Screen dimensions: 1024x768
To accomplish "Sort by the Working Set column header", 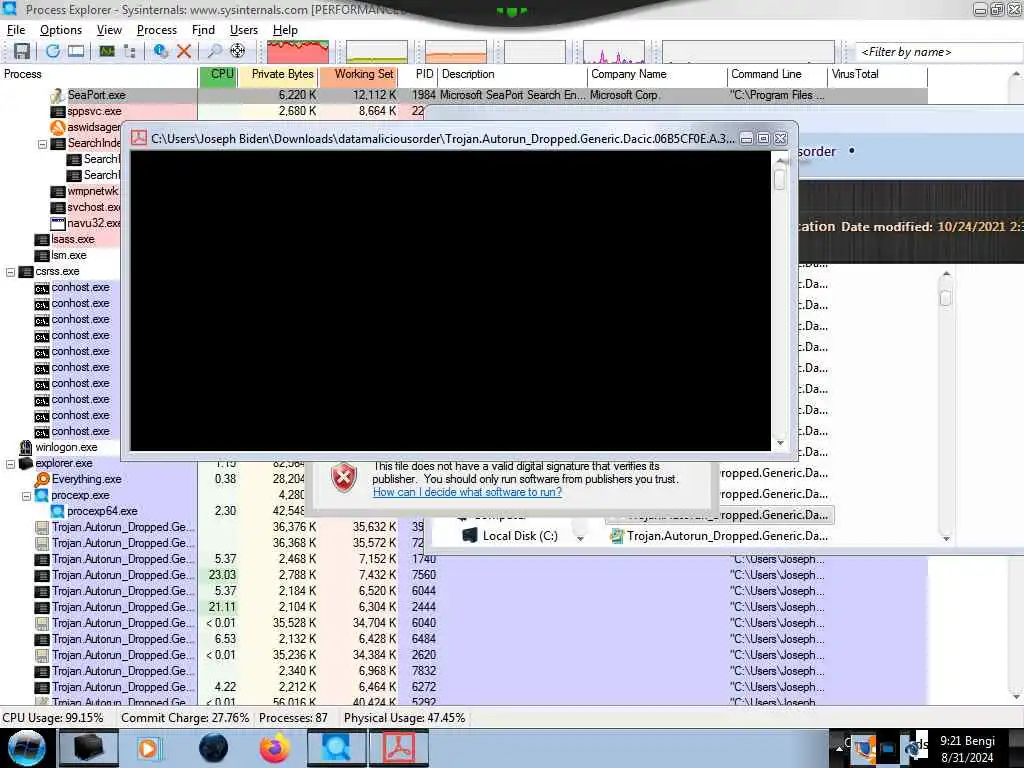I will [359, 74].
